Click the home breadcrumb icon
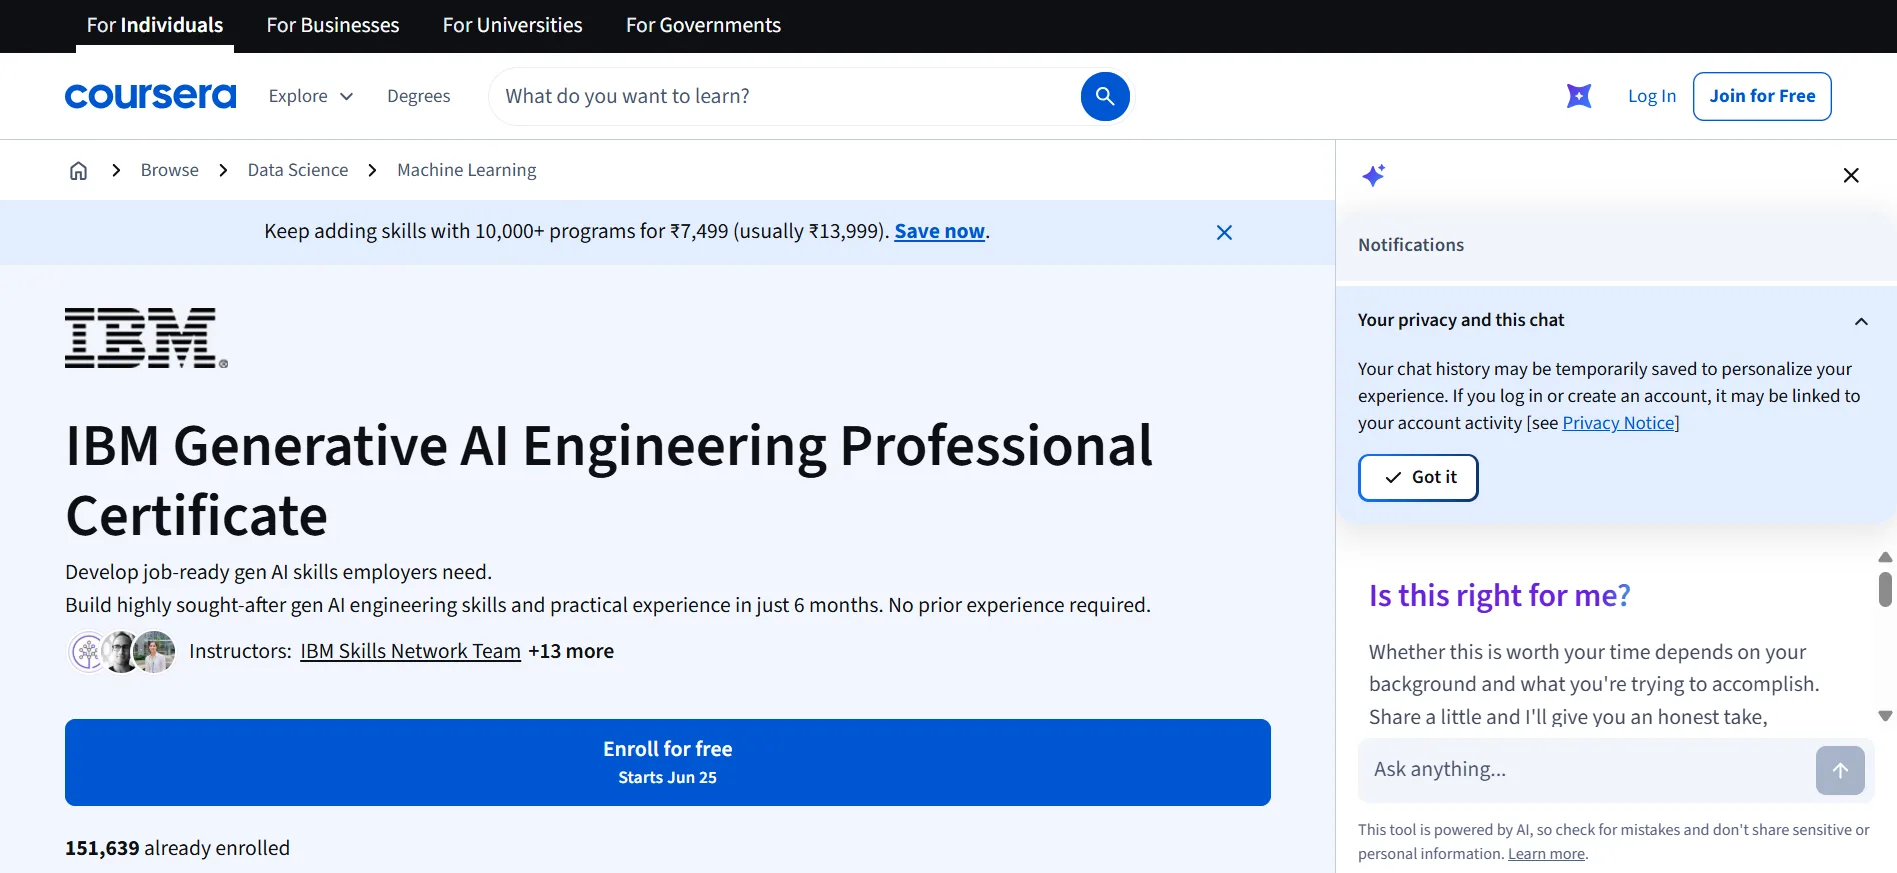The height and width of the screenshot is (873, 1897). [78, 170]
